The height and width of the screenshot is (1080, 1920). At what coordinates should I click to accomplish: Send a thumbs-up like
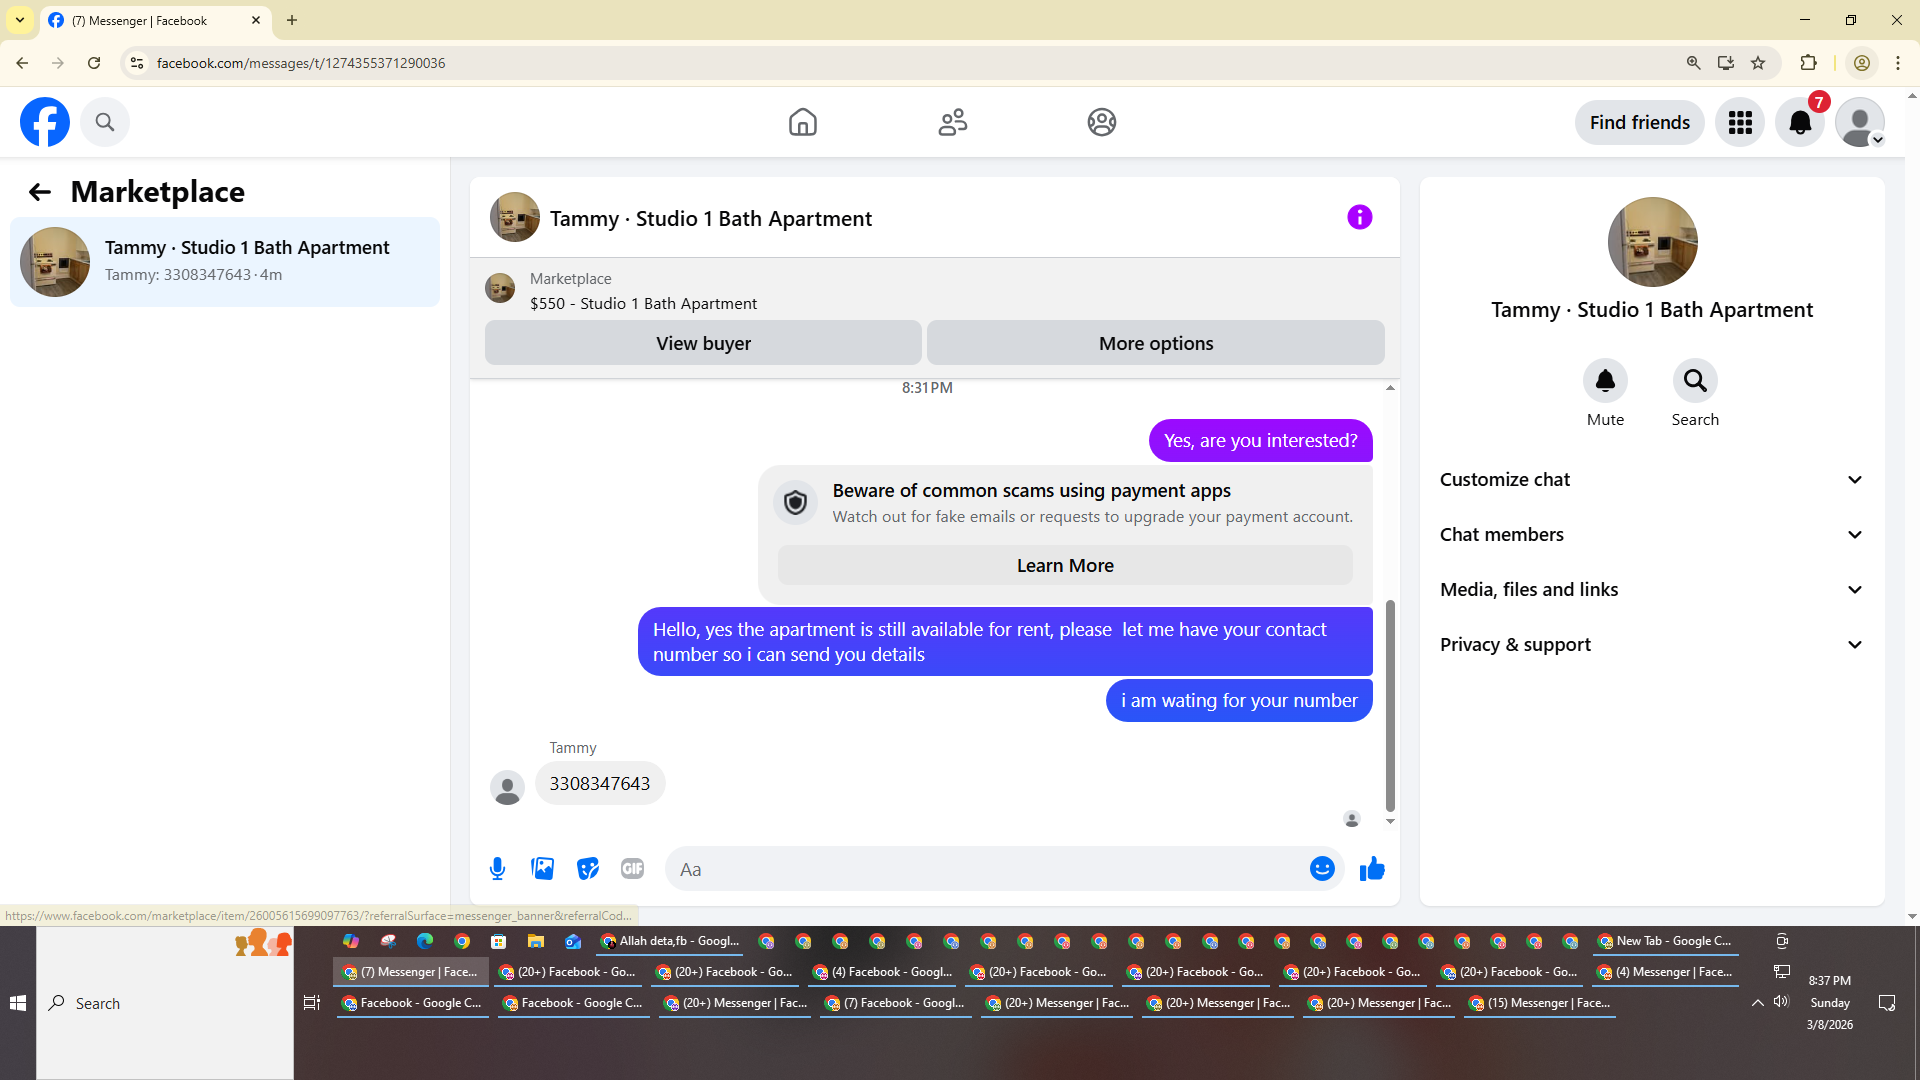coord(1372,869)
